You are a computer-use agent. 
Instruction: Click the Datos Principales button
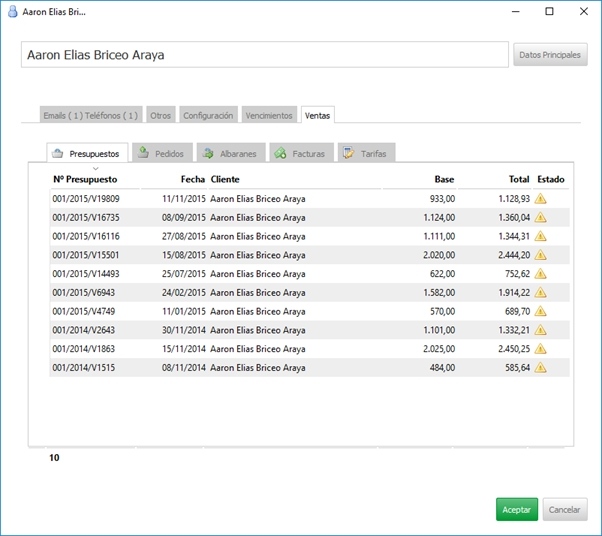point(550,55)
